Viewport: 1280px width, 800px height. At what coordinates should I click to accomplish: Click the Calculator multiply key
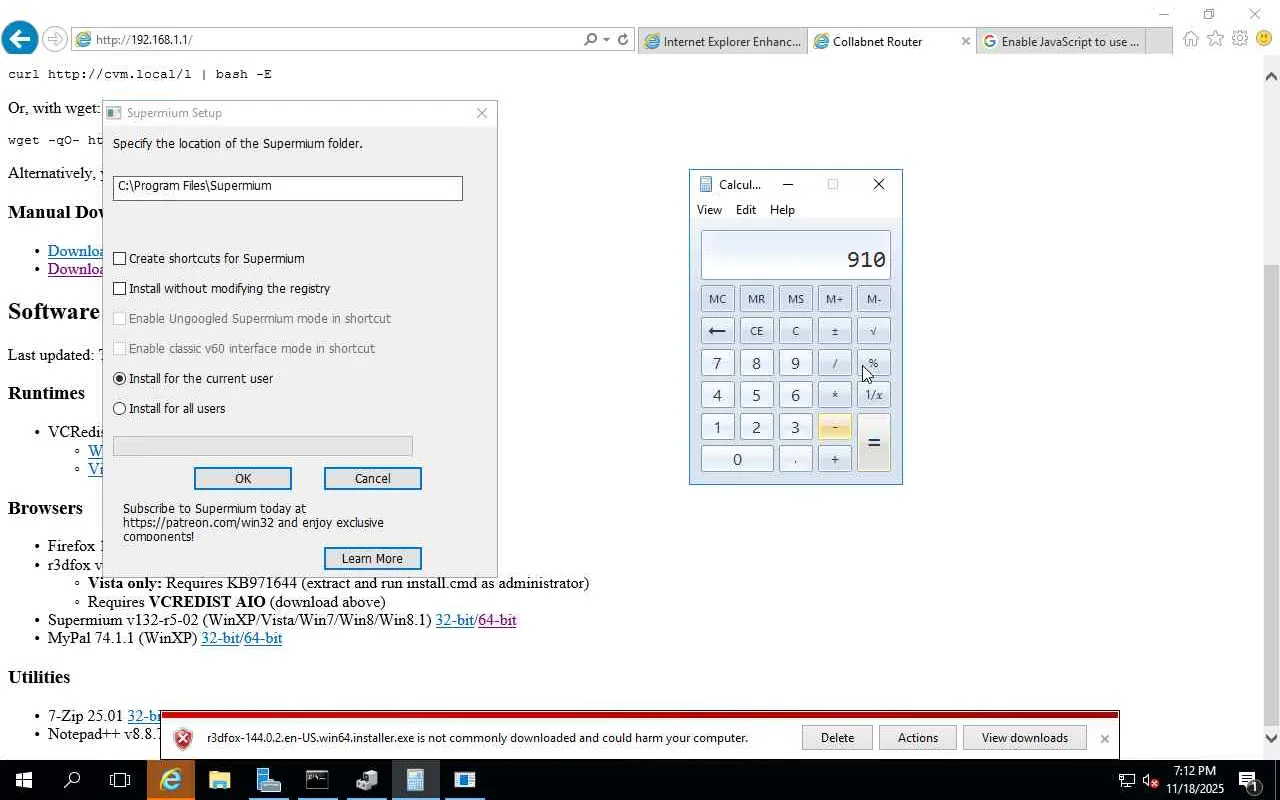[x=834, y=395]
